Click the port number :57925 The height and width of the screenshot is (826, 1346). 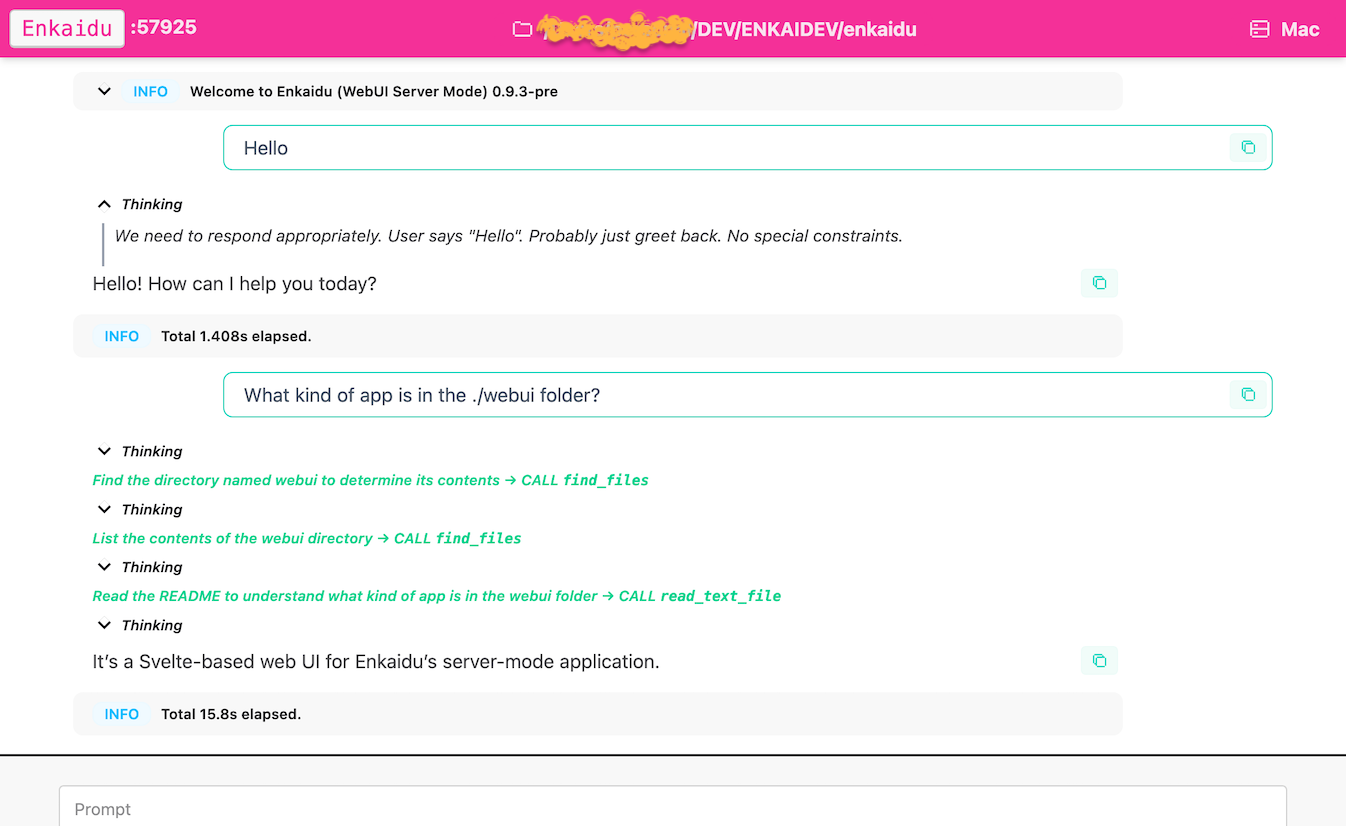click(164, 28)
